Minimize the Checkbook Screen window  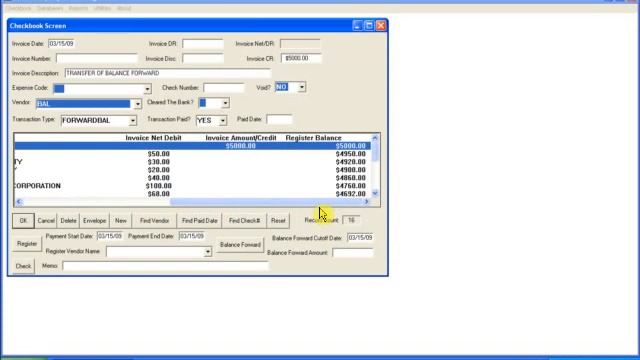[357, 26]
